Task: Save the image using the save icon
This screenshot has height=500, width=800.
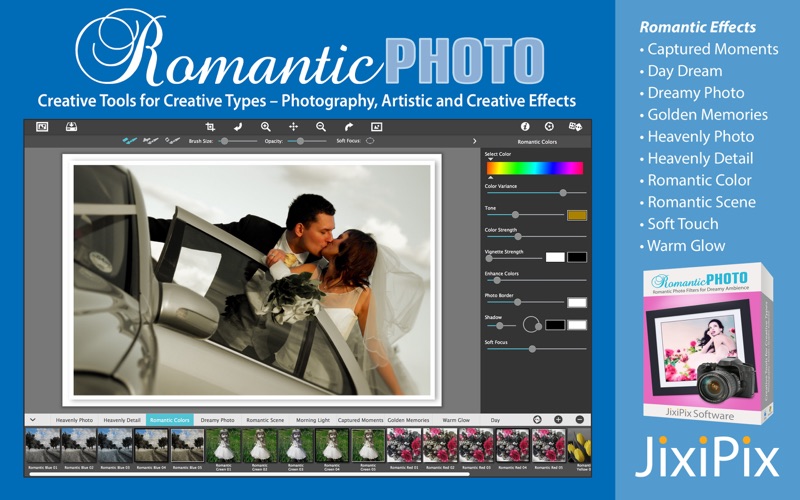Action: (x=71, y=127)
